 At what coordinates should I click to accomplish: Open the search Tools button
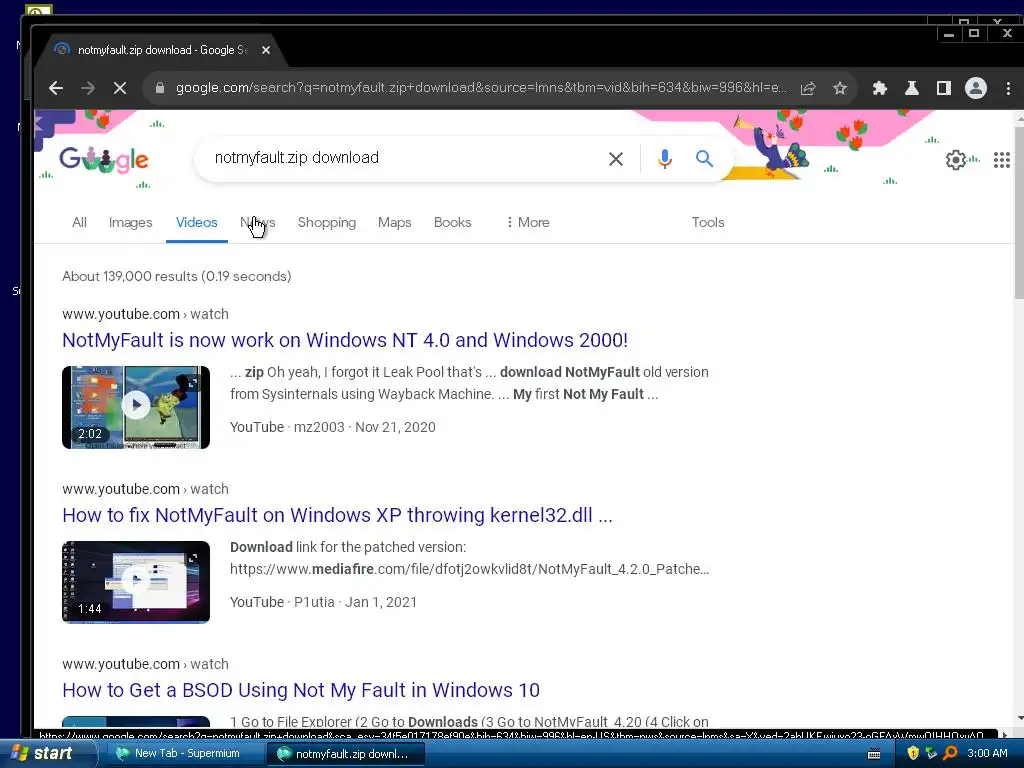[x=708, y=223]
